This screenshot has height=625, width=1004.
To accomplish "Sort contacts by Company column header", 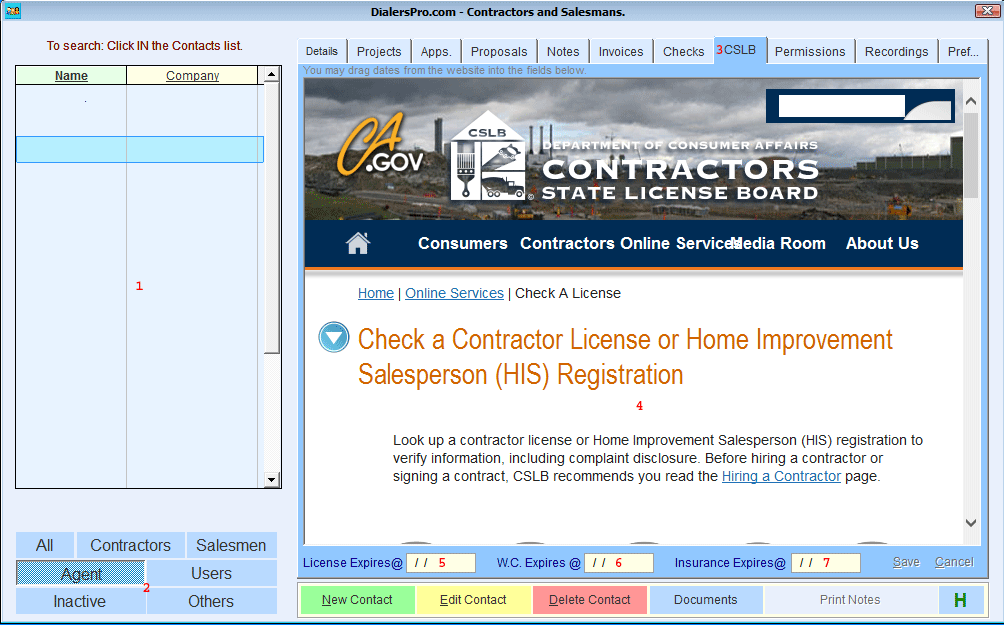I will coord(192,76).
